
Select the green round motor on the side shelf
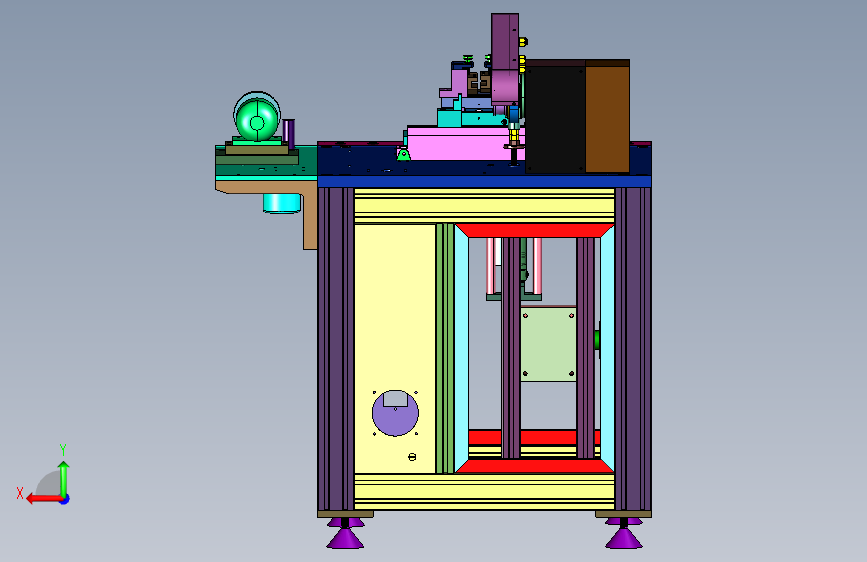click(257, 118)
